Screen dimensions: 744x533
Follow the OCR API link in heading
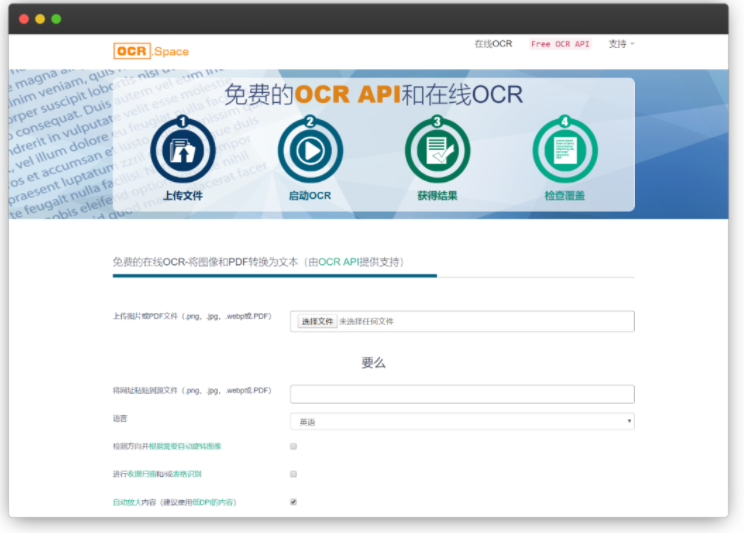339,262
